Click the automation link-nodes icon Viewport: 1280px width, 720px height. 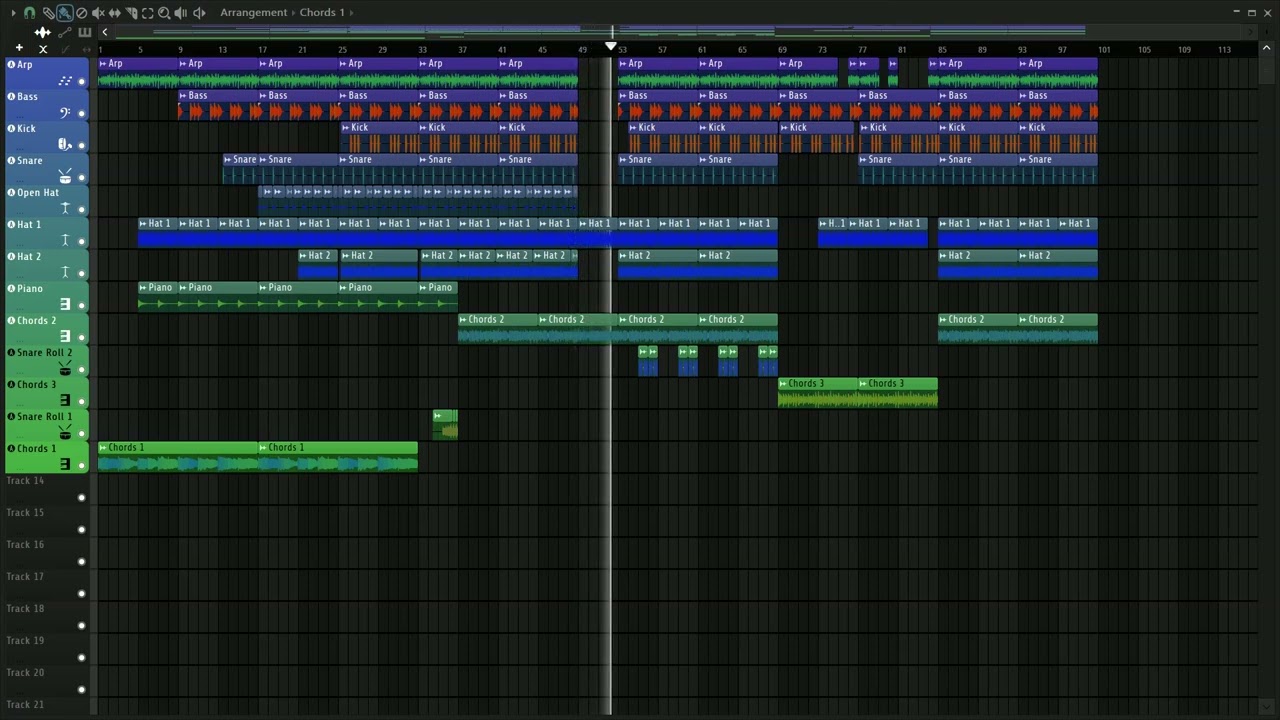click(65, 32)
